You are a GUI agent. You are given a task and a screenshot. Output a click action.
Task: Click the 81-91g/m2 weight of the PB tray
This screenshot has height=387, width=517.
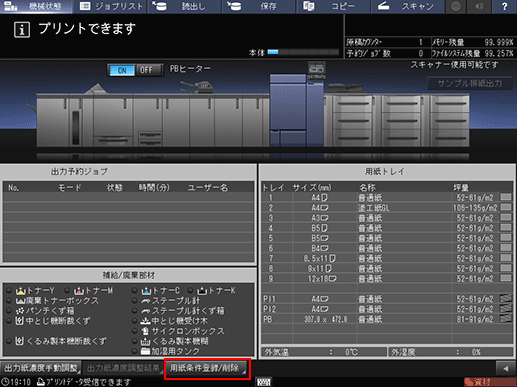(475, 319)
